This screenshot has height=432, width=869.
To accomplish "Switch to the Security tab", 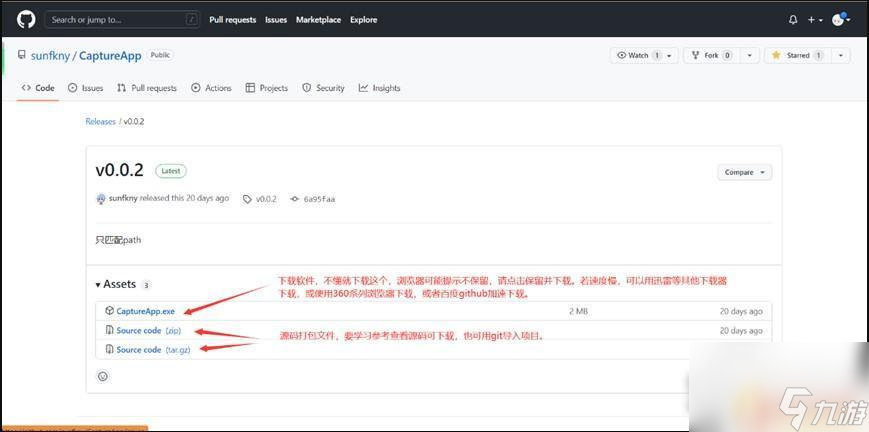I will click(x=323, y=88).
